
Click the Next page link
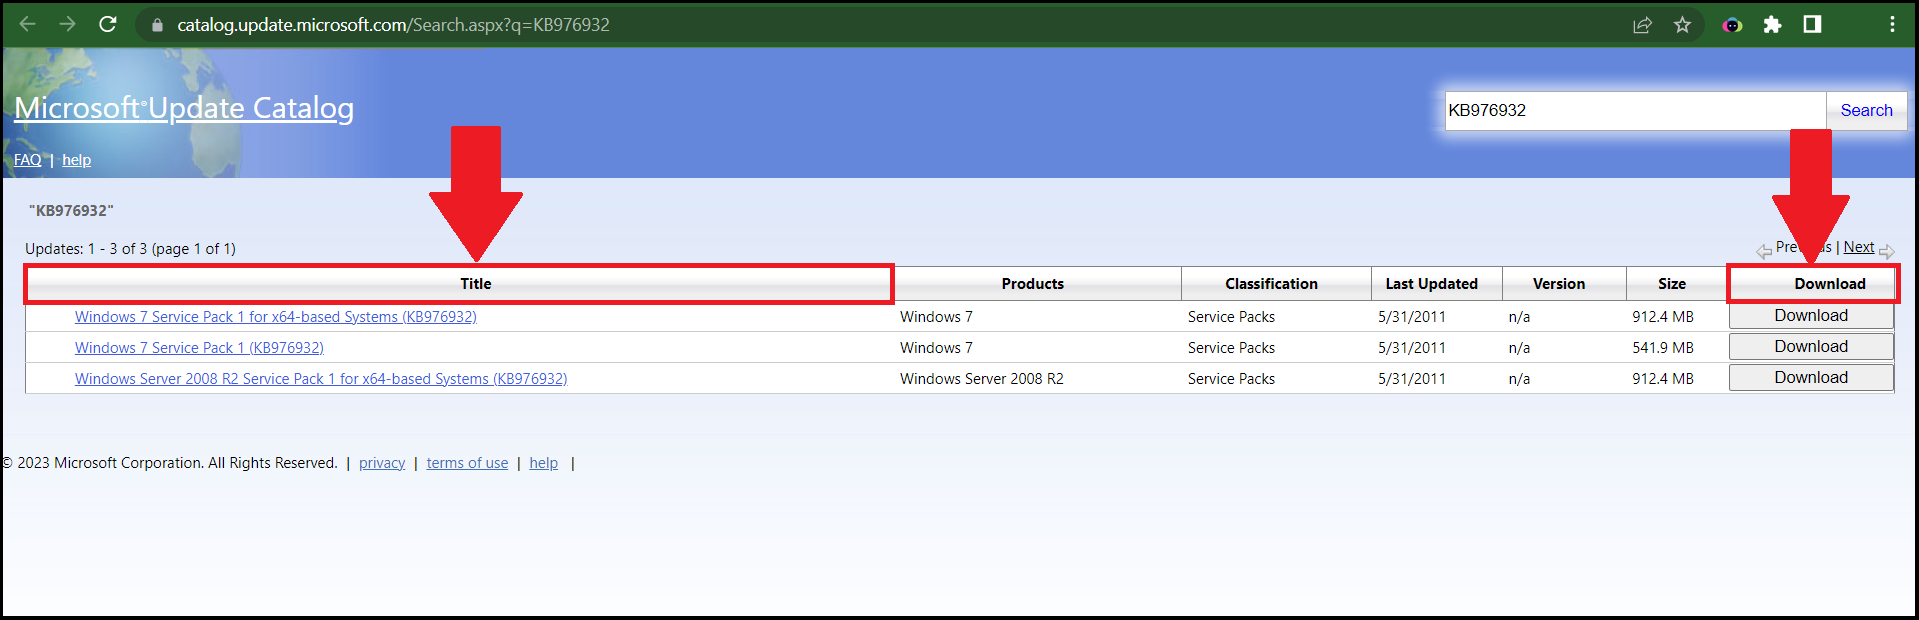[x=1859, y=247]
